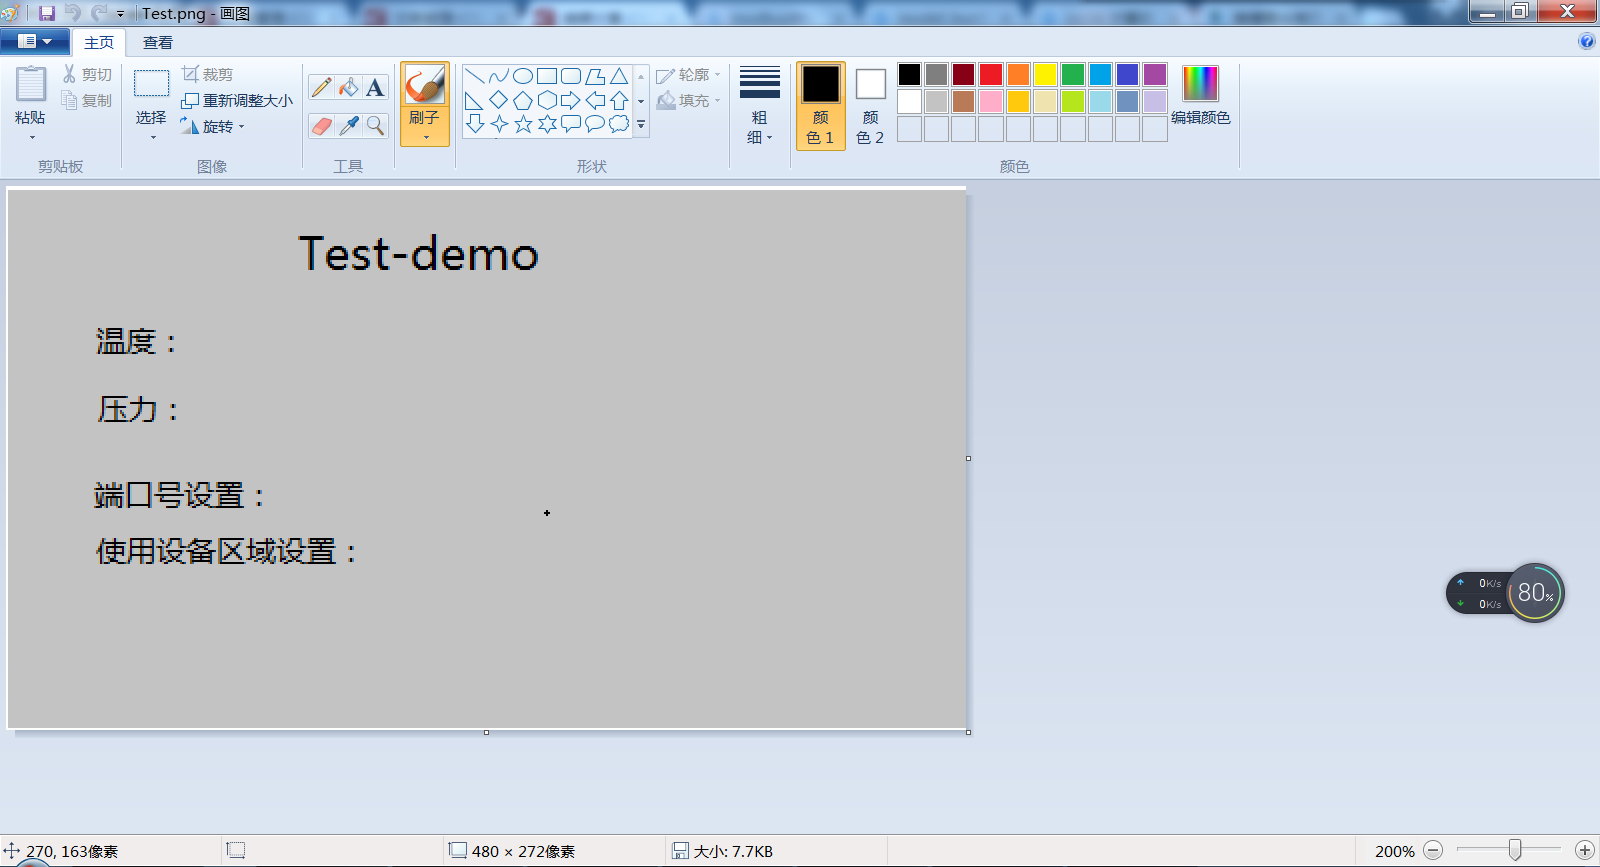Click the Save icon in the title bar

[47, 13]
